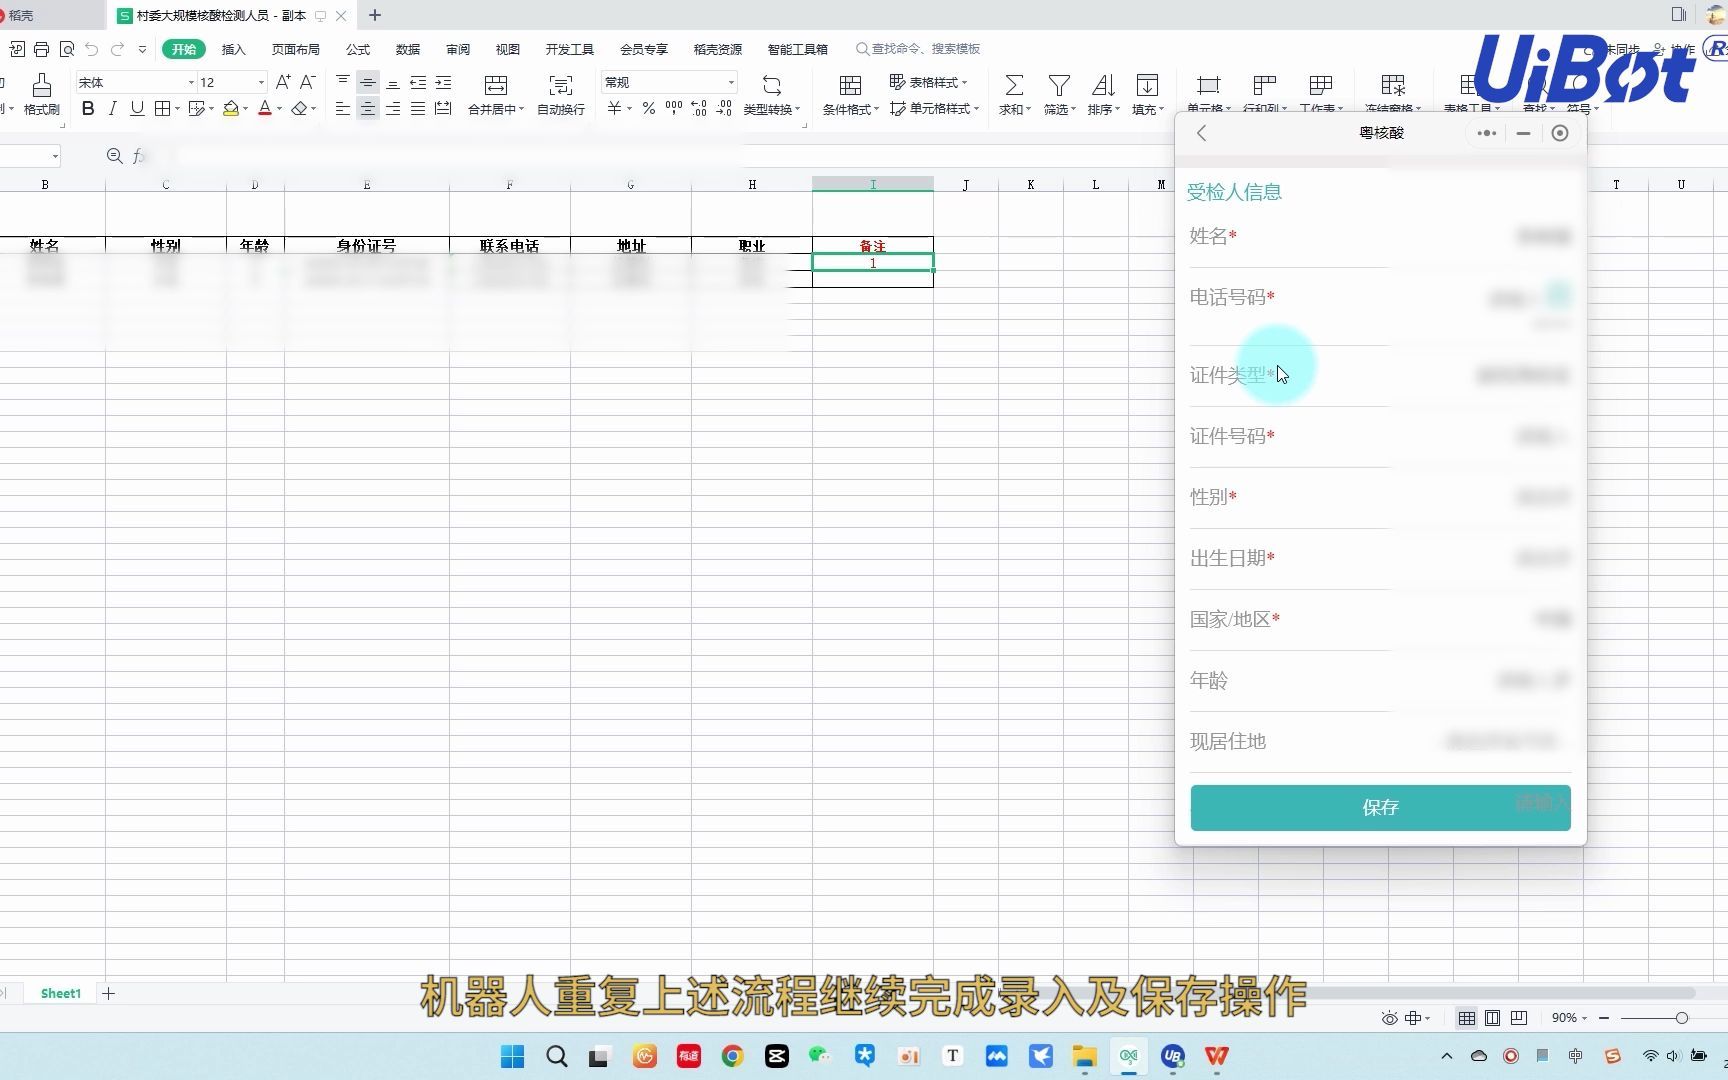Toggle underline formatting

[136, 108]
